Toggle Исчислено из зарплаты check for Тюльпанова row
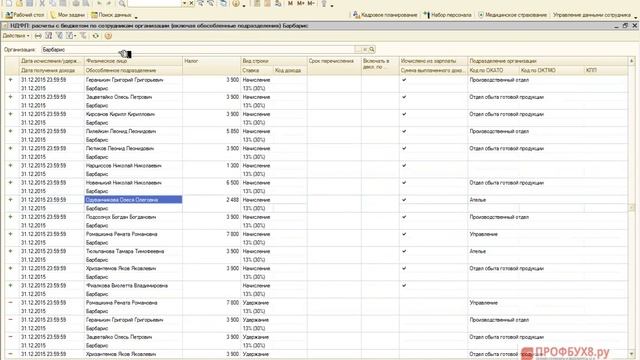Image resolution: width=640 pixels, height=360 pixels. point(404,251)
